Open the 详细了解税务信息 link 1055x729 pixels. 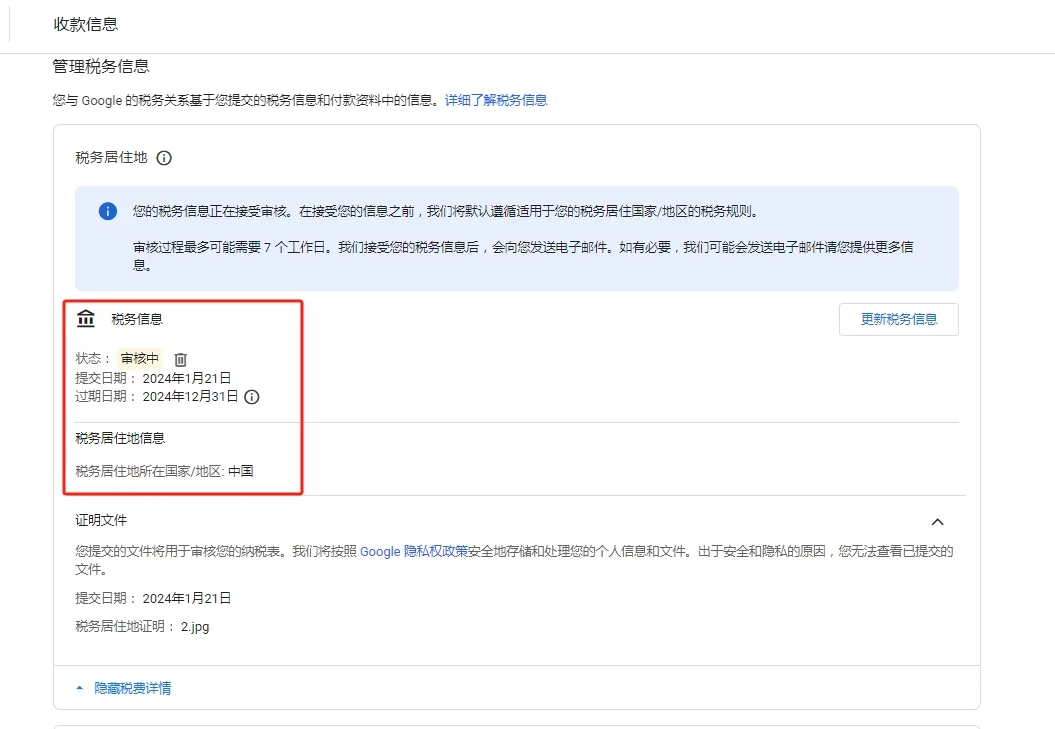[x=496, y=100]
